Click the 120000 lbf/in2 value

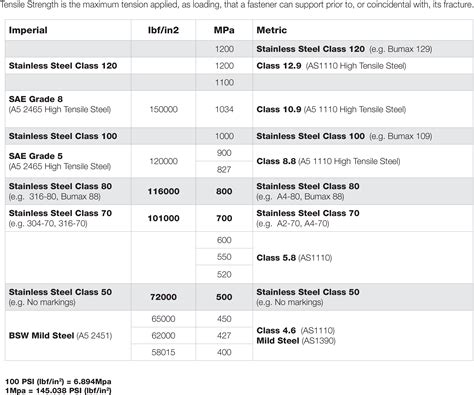pos(163,161)
